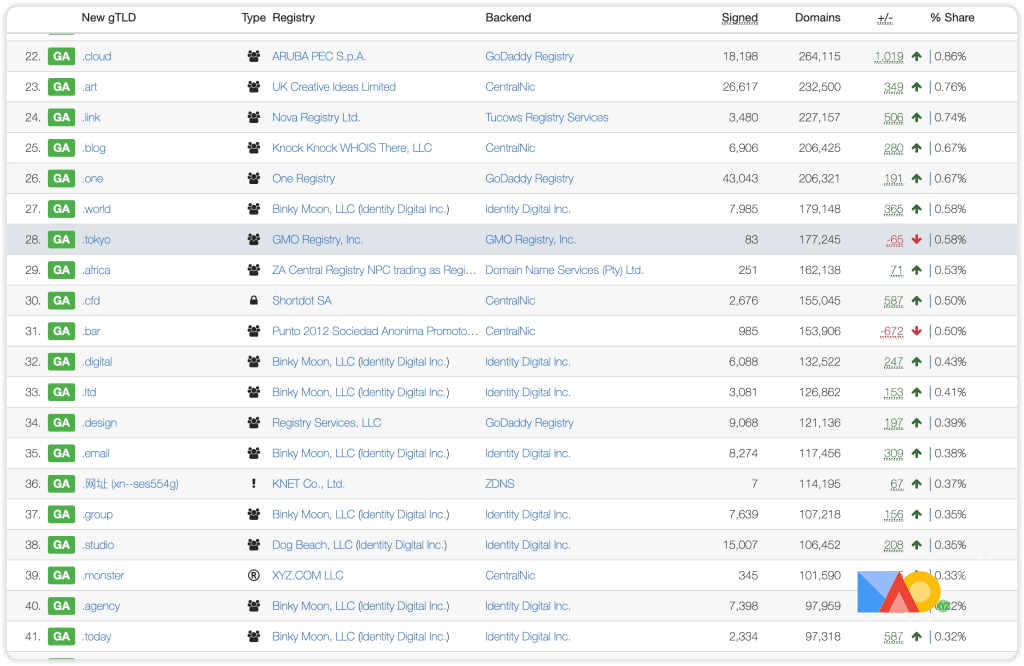Open the .blog gTLD link
The image size is (1024, 666).
click(x=94, y=149)
